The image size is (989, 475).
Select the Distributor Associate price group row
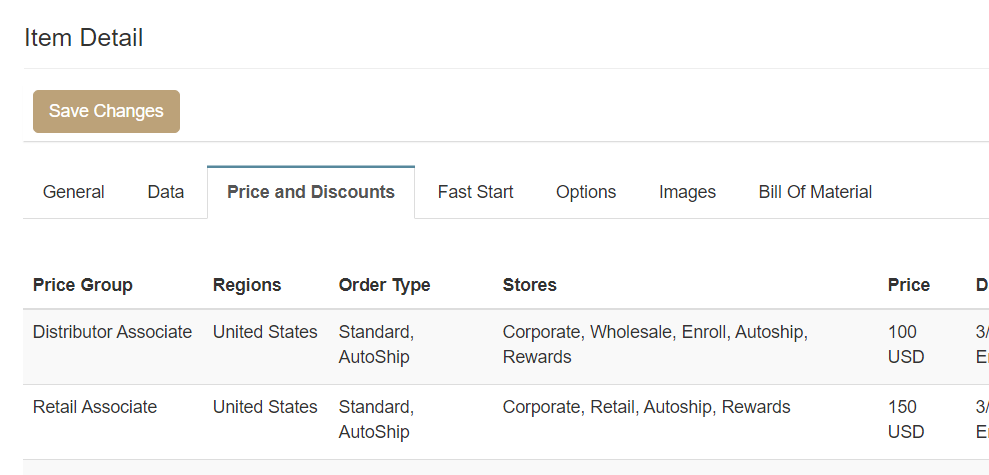tap(112, 332)
